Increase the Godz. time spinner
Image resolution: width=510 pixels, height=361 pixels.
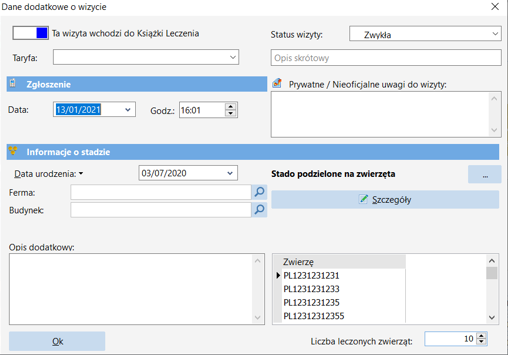(230, 107)
